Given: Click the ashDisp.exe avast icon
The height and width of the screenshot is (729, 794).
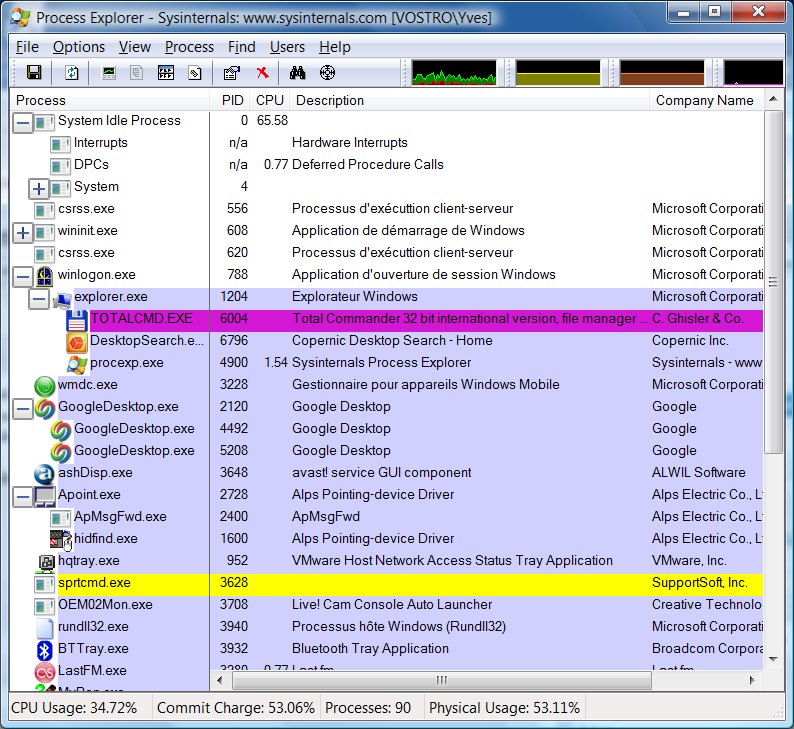Looking at the screenshot, I should pos(45,474).
